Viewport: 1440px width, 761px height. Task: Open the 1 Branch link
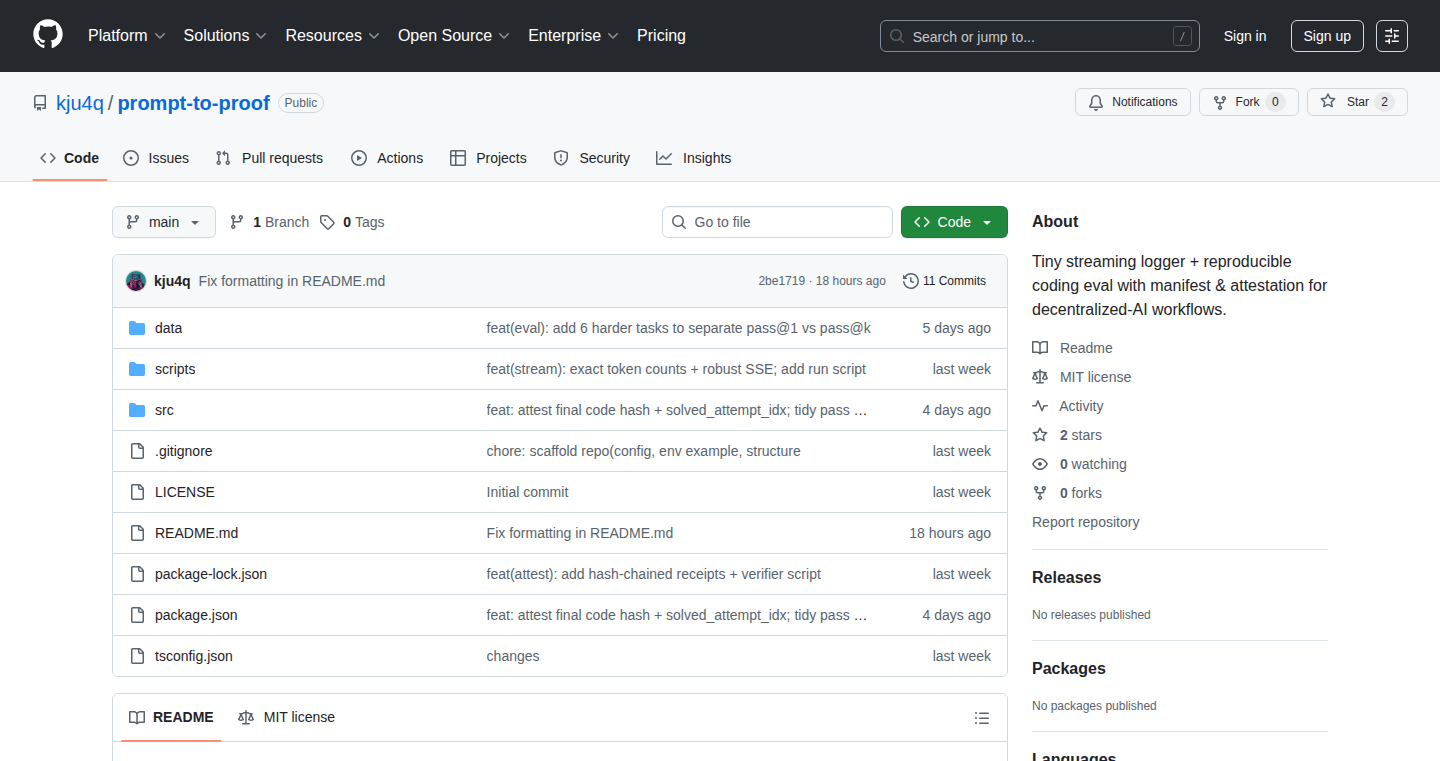click(x=269, y=222)
